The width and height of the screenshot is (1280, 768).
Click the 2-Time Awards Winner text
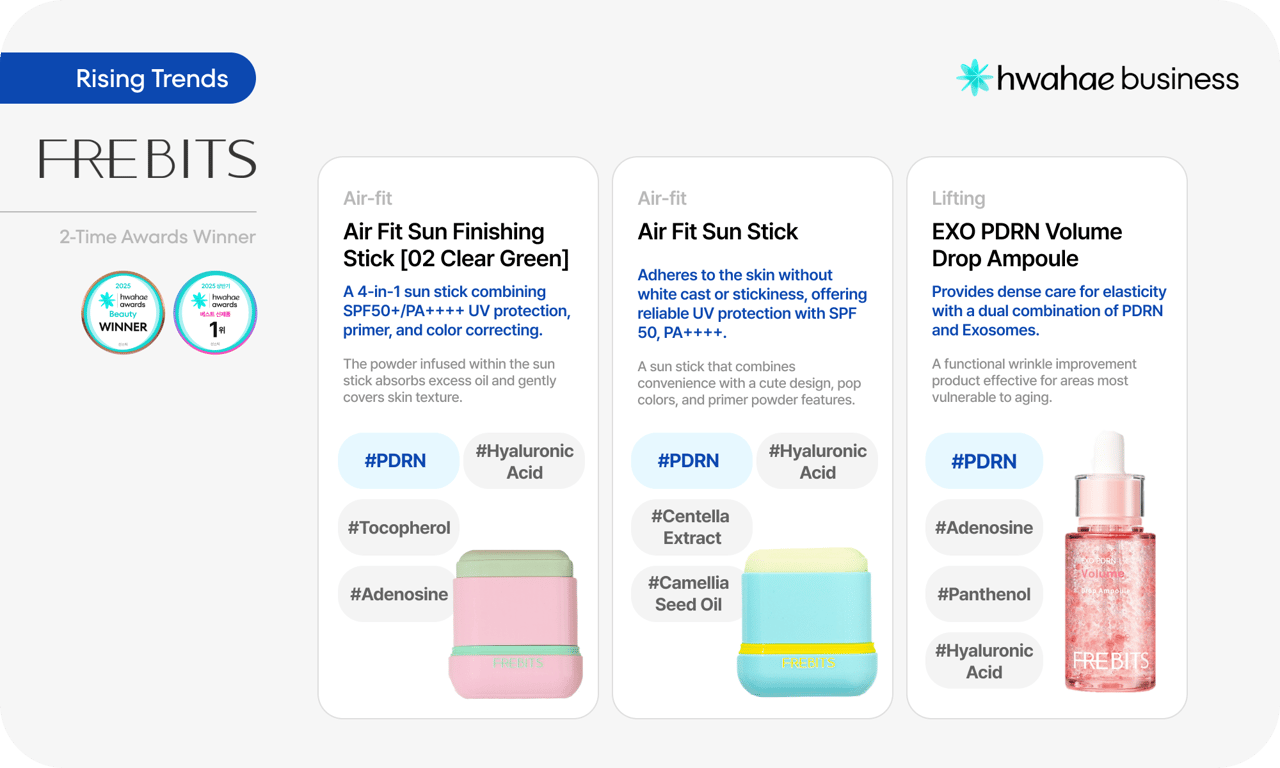coord(157,237)
